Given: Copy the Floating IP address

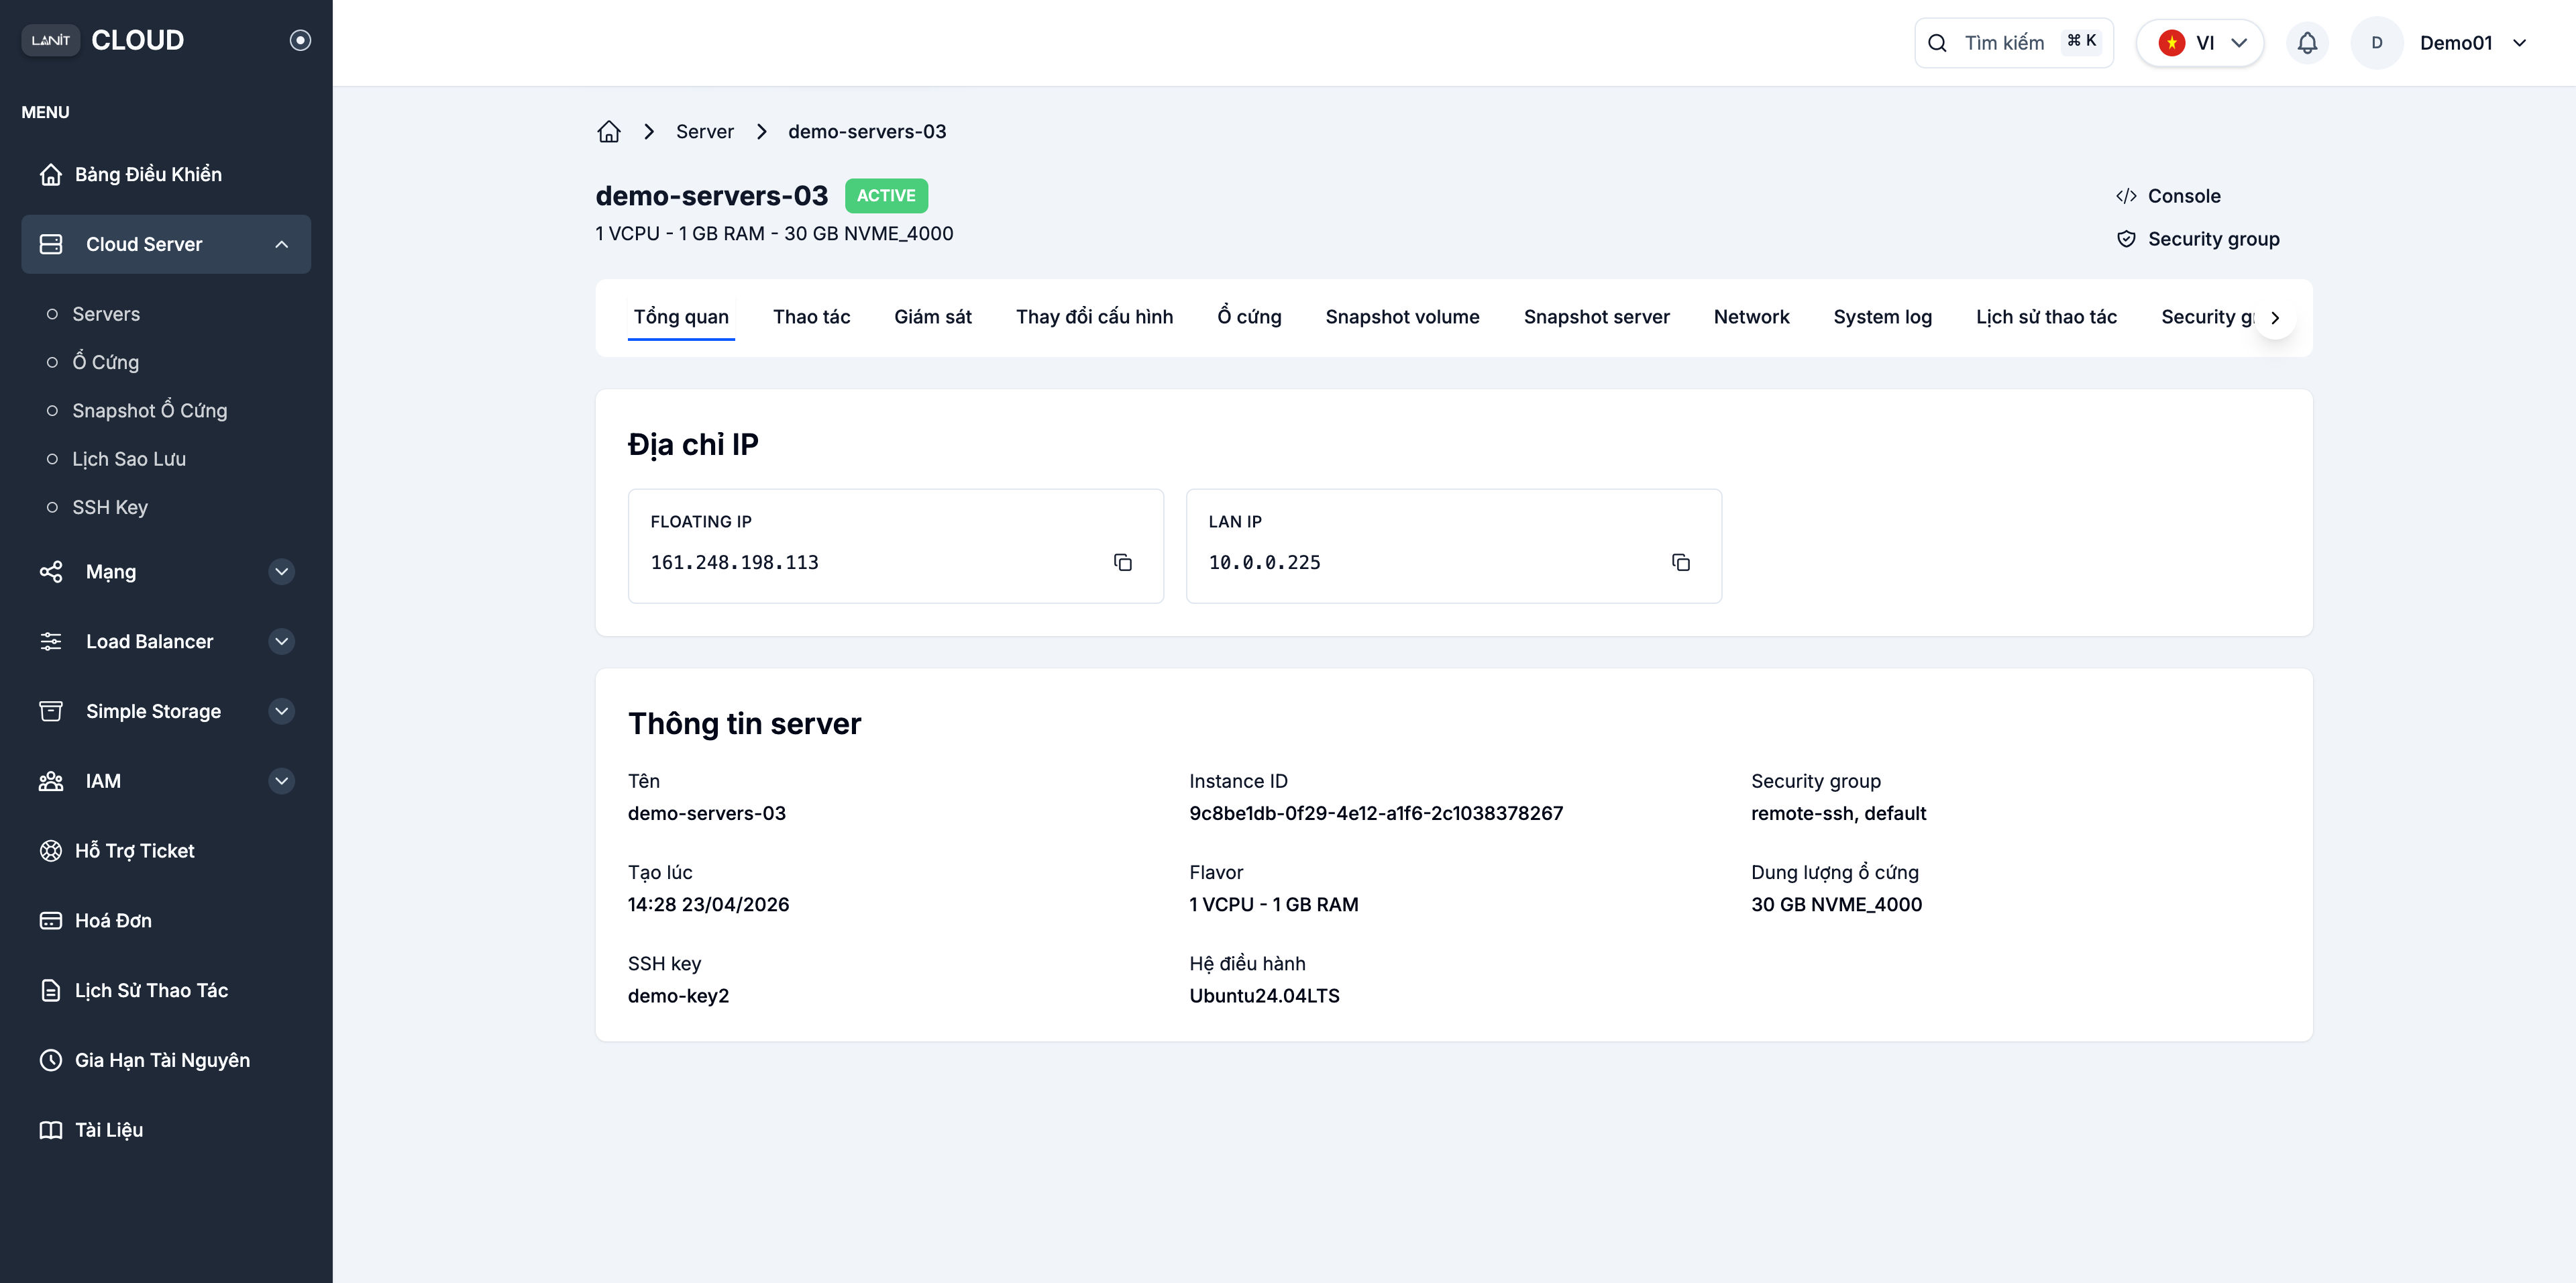Looking at the screenshot, I should (1123, 563).
